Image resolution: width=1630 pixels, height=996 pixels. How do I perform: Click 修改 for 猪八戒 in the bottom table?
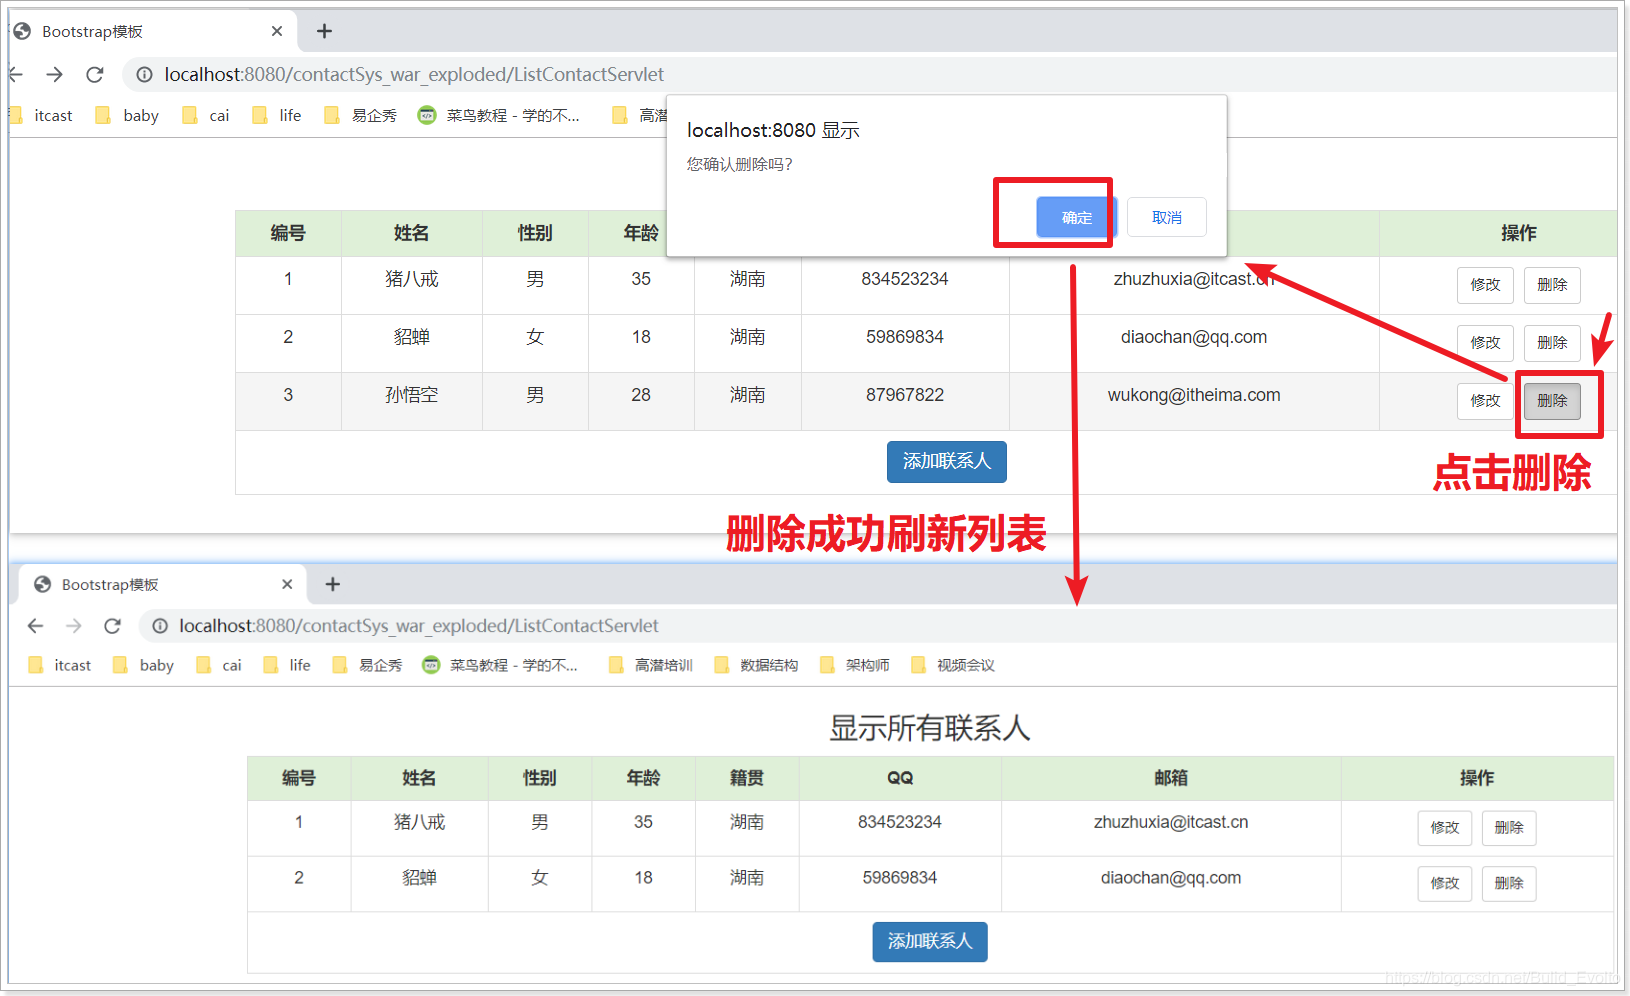point(1445,828)
